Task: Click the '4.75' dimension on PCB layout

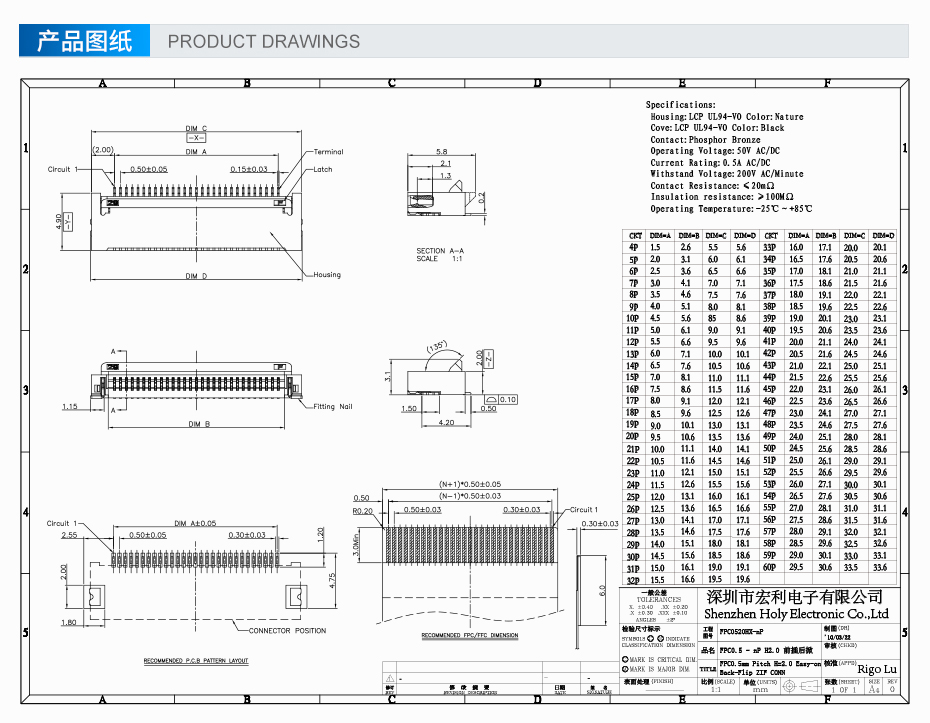Action: 332,580
